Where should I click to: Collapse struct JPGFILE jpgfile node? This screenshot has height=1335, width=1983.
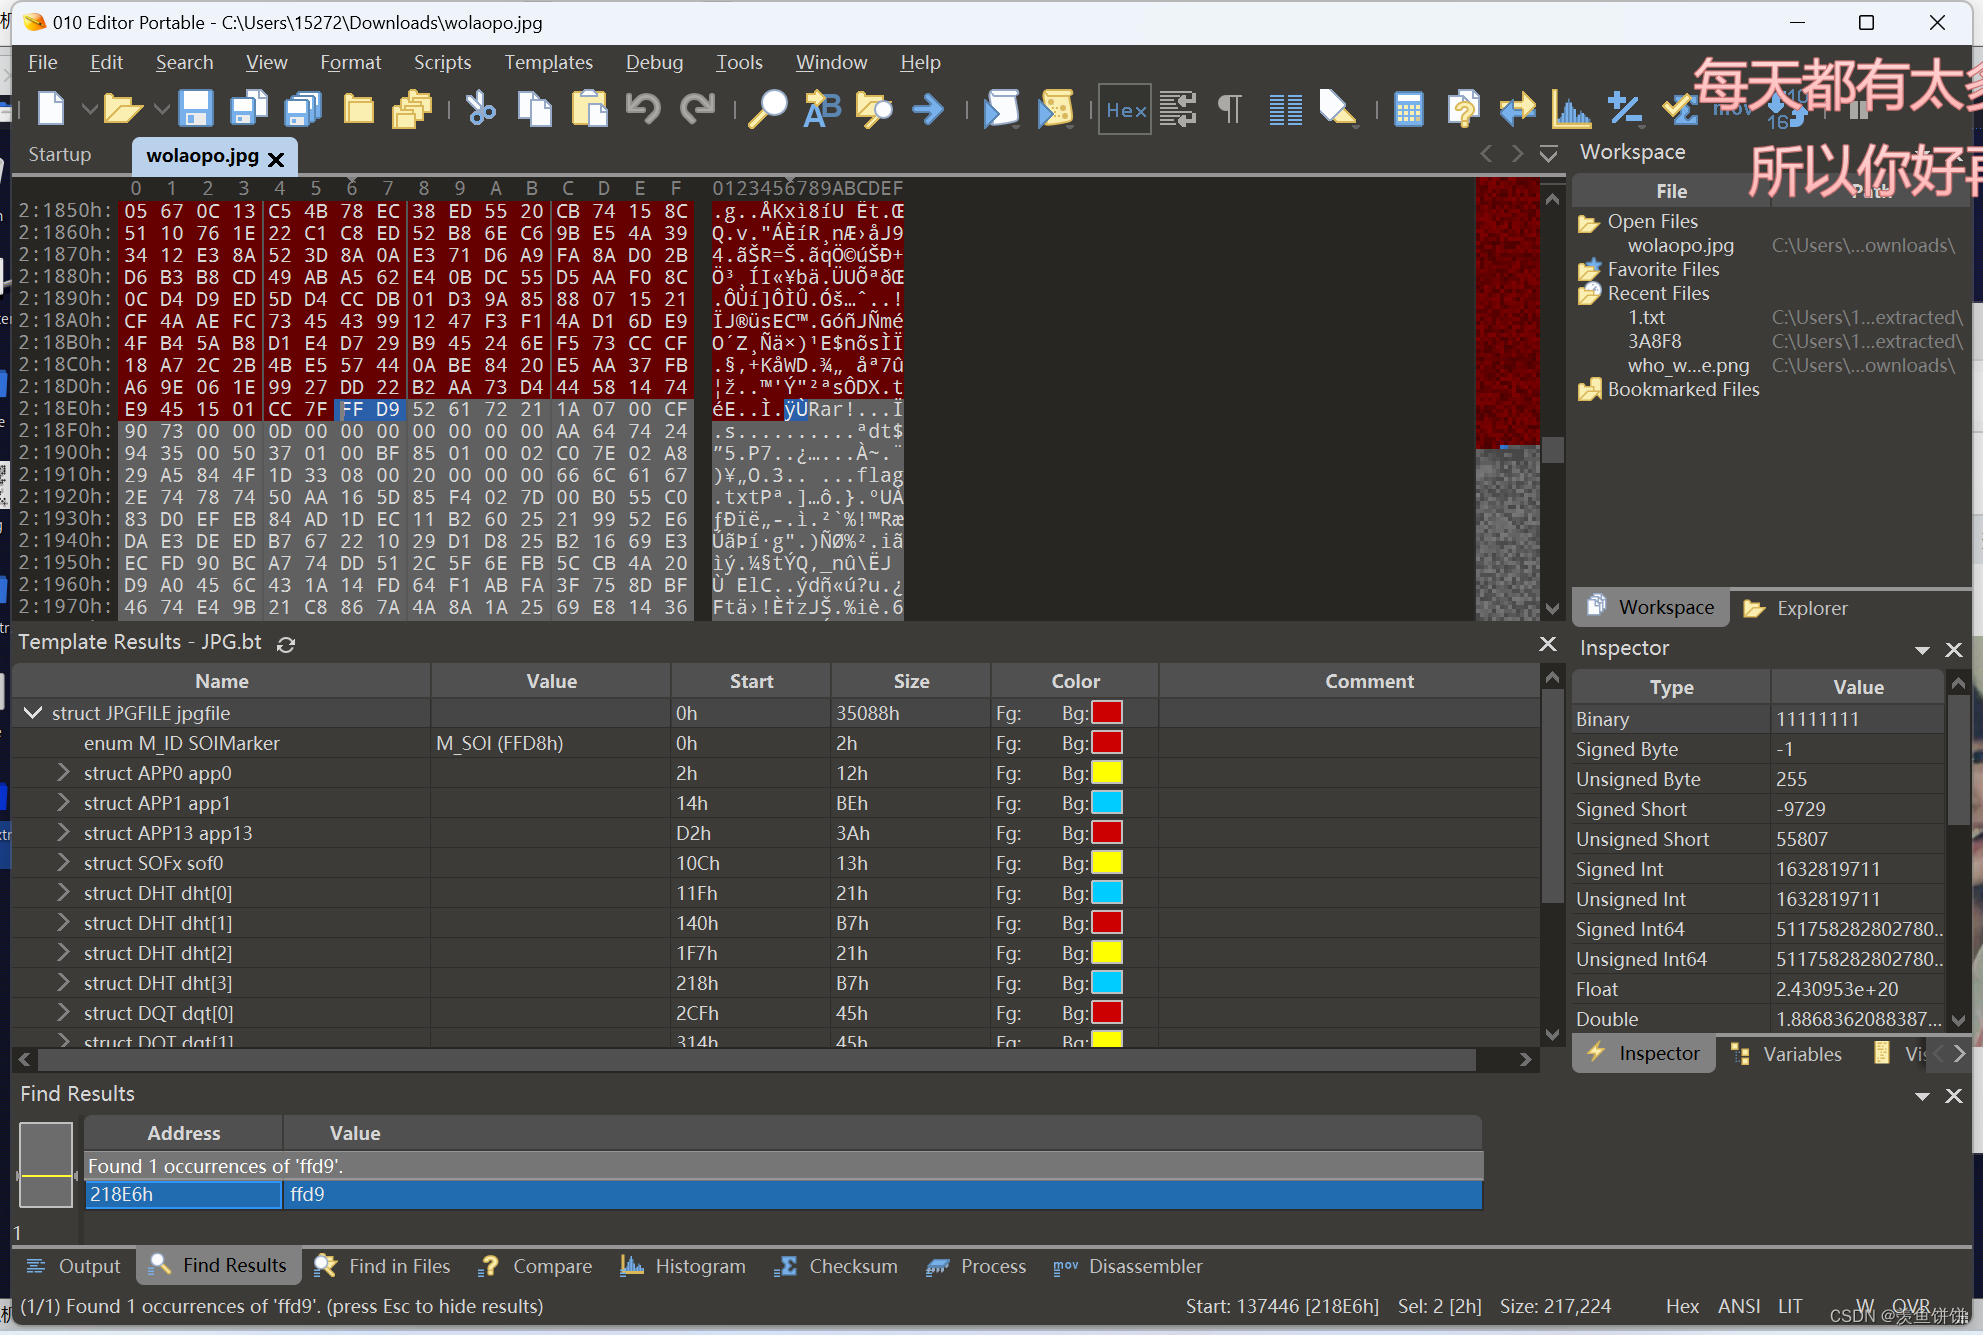click(33, 713)
